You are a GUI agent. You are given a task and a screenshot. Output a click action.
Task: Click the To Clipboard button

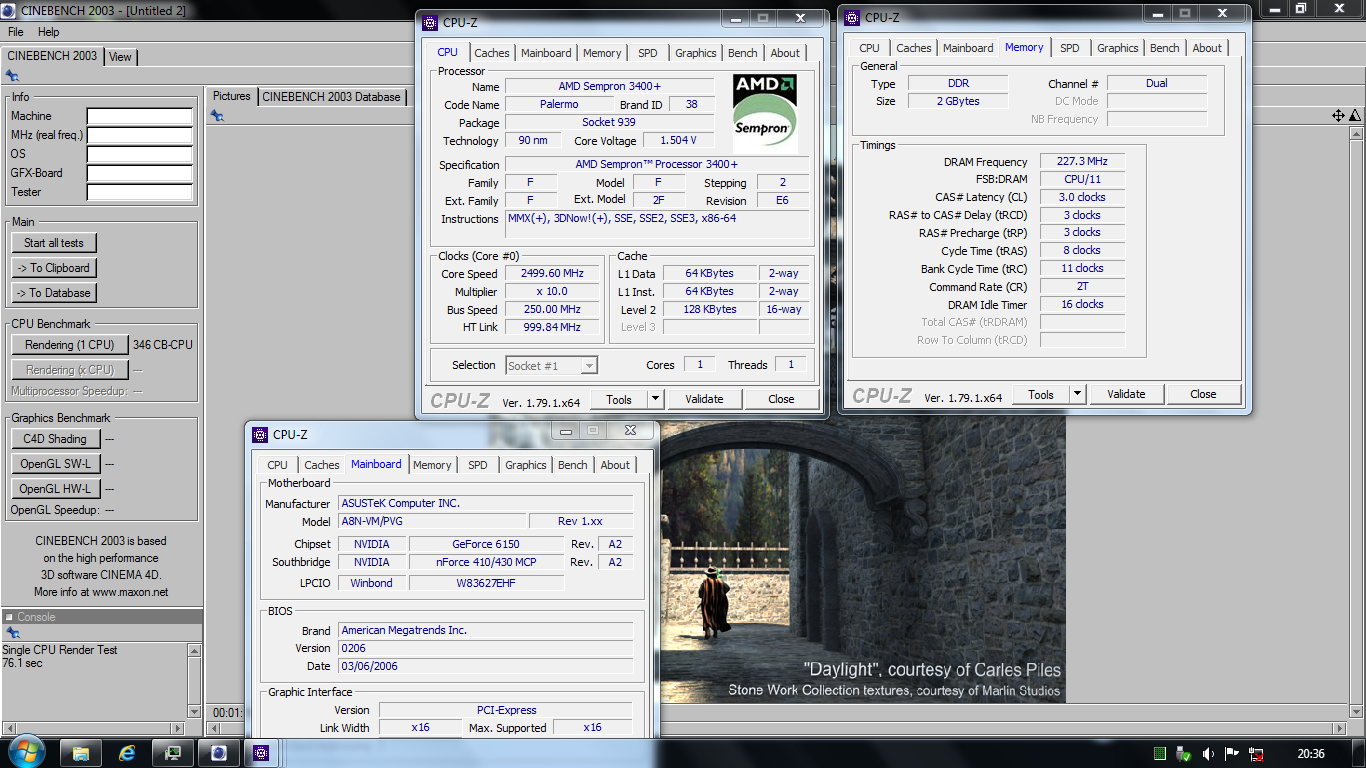coord(54,268)
